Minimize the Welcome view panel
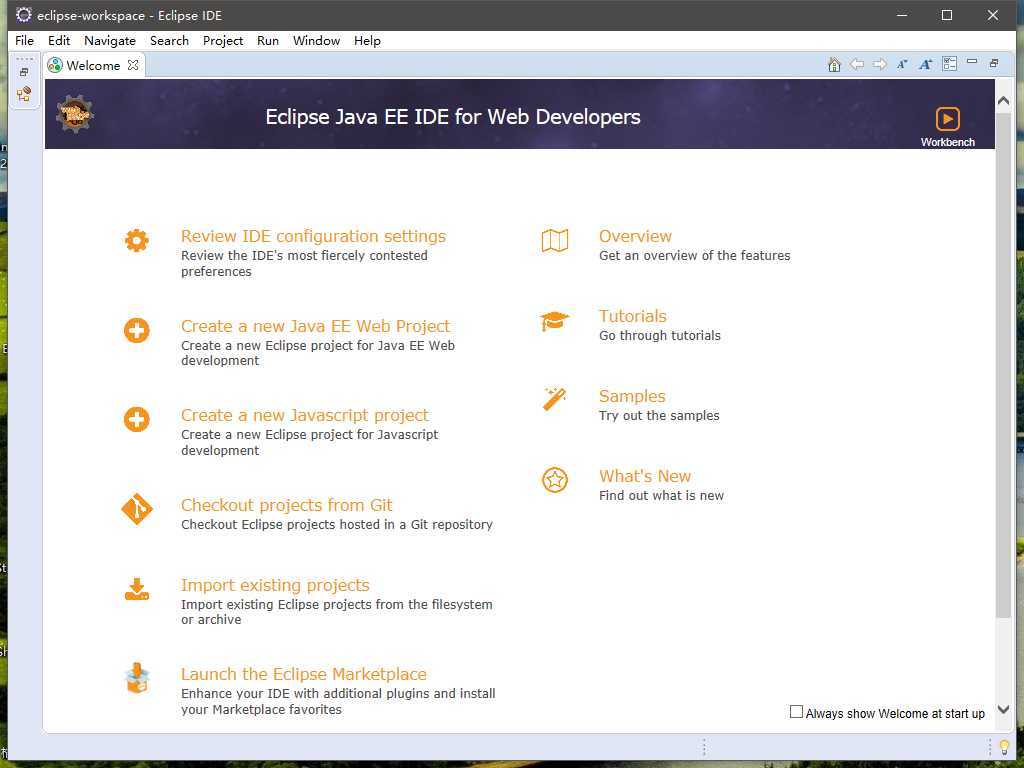The image size is (1024, 768). coord(972,61)
